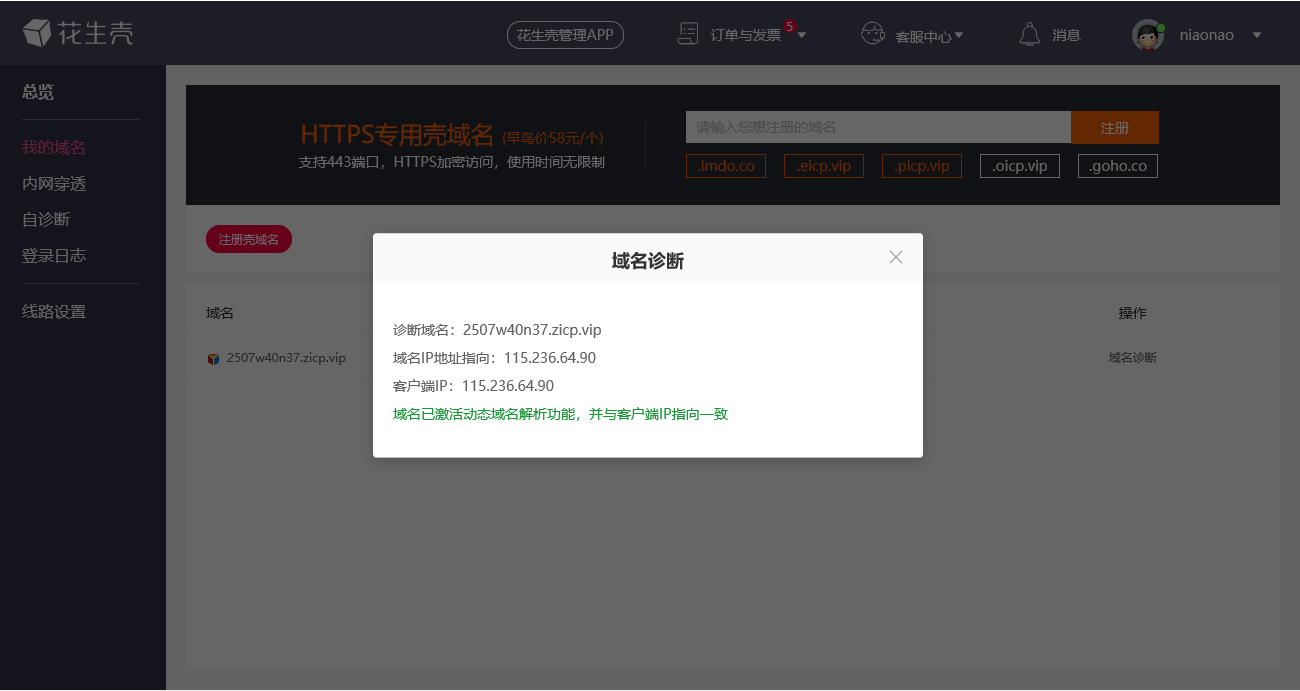Click the niaonao avatar picture
This screenshot has width=1300, height=691.
click(x=1148, y=34)
